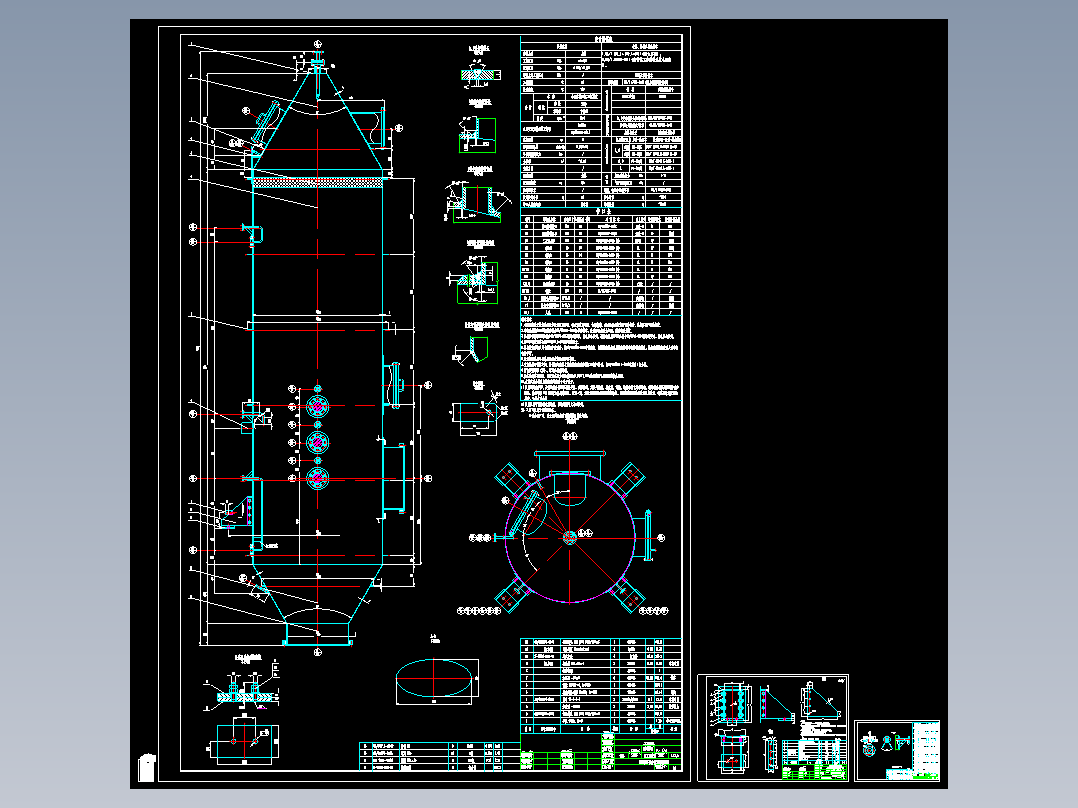The width and height of the screenshot is (1078, 808).
Task: Click the design data table at top right
Action: [601, 122]
